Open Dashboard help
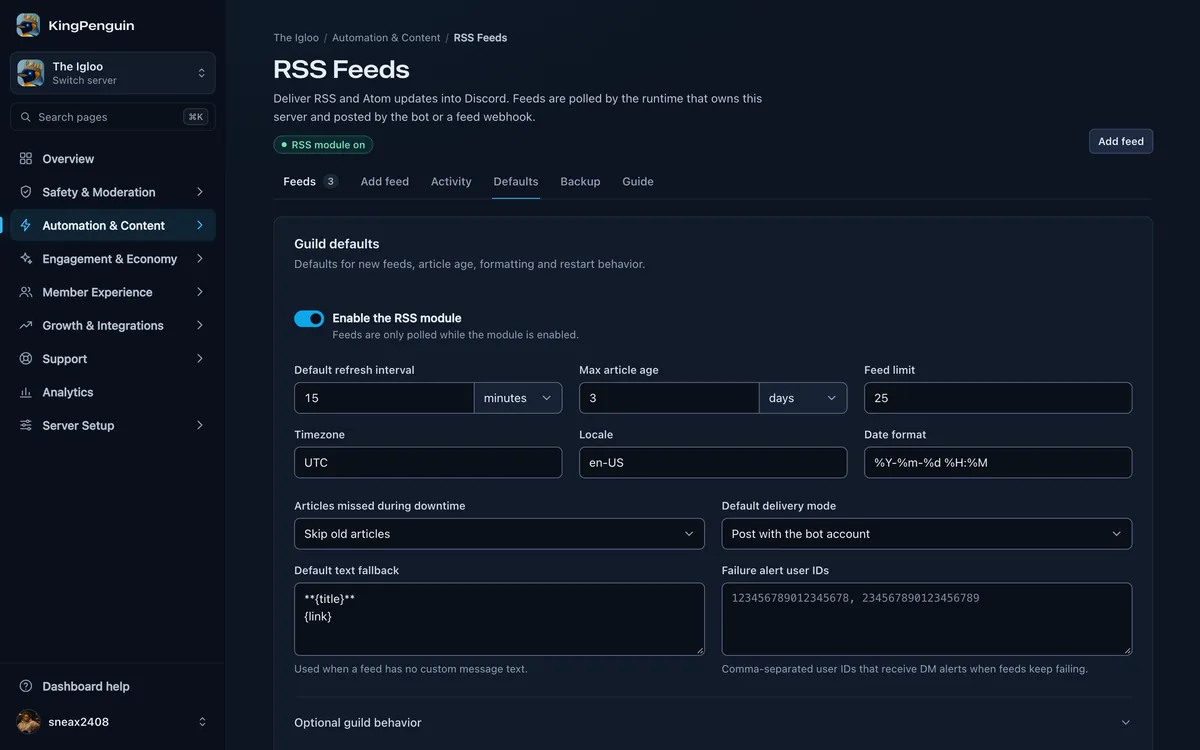The image size is (1200, 750). point(113,686)
